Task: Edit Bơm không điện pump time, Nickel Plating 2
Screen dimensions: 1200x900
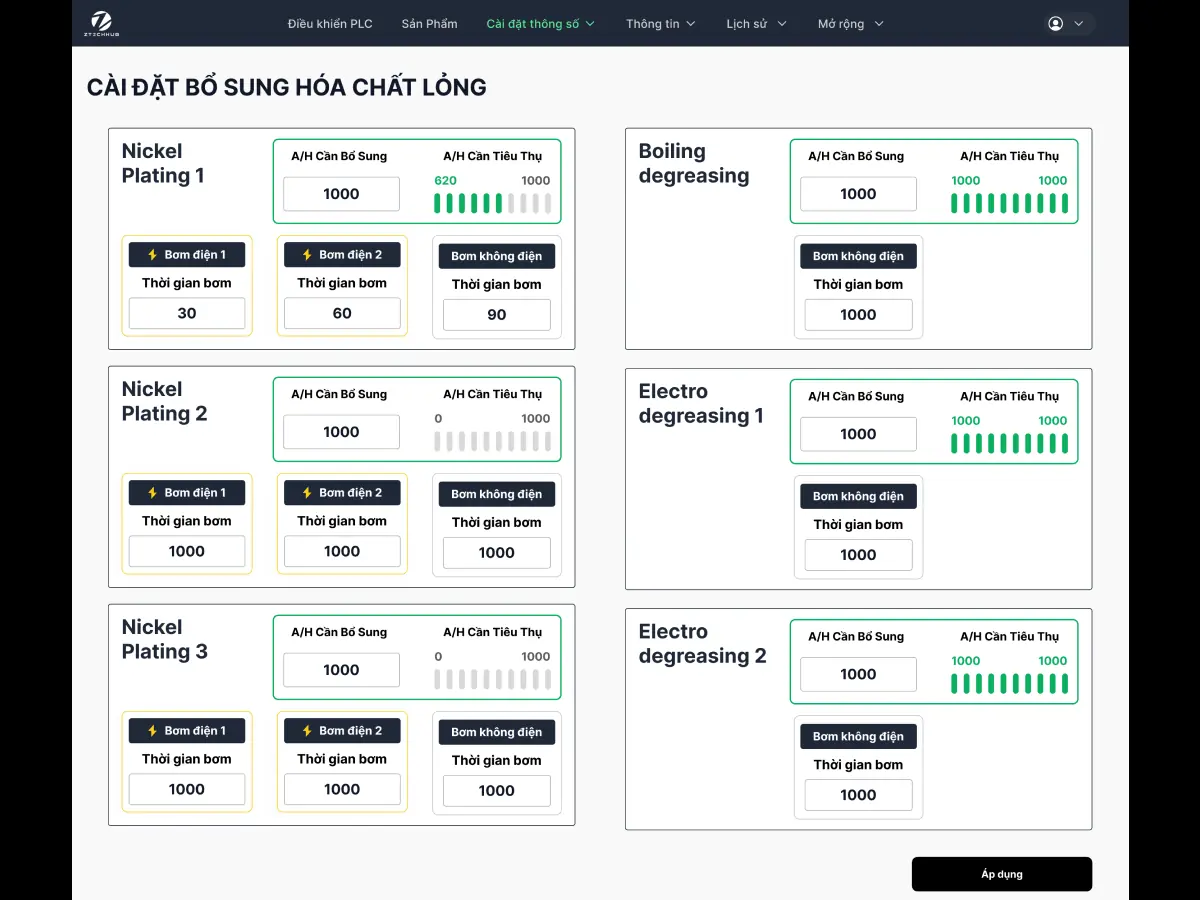Action: pyautogui.click(x=497, y=553)
